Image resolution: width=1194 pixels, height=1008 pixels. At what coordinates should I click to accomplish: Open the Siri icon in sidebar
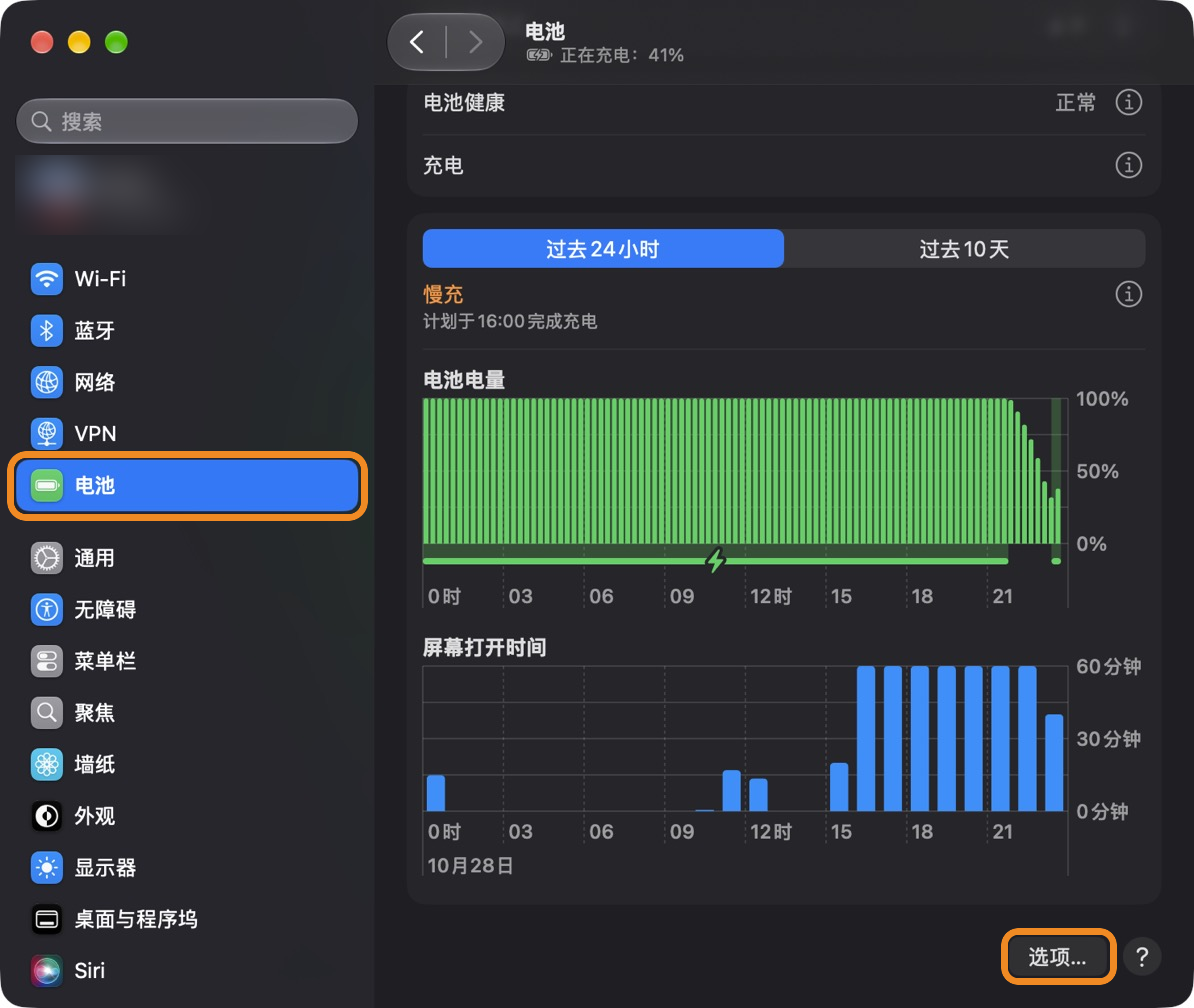click(46, 971)
